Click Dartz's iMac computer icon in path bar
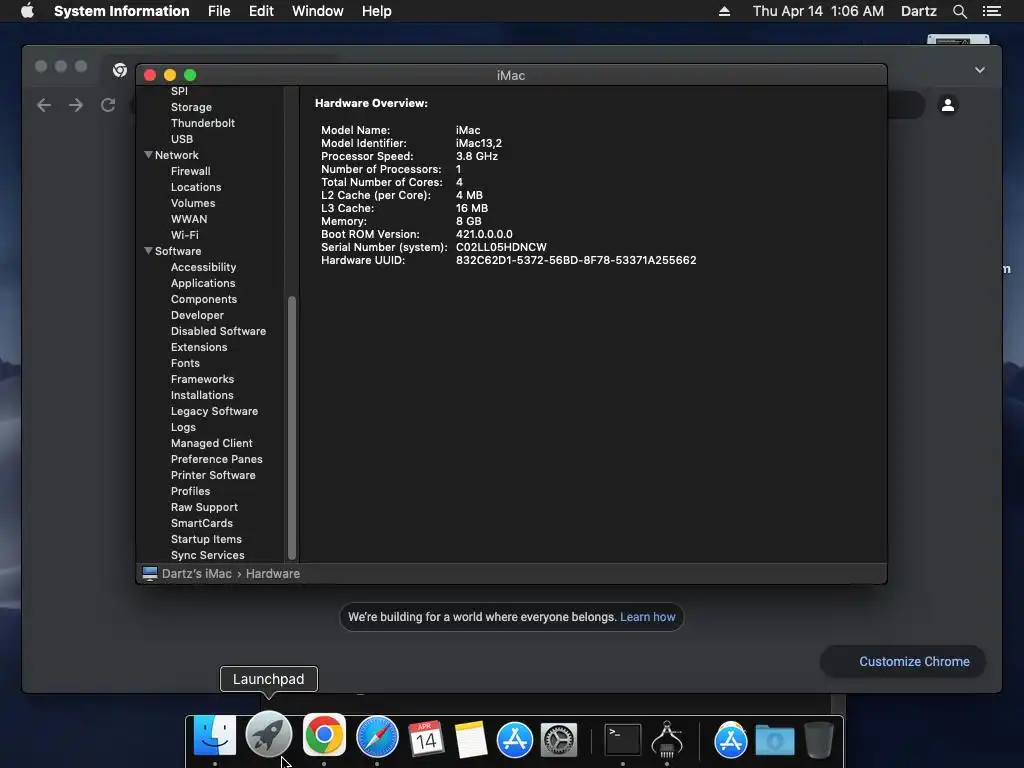Image resolution: width=1024 pixels, height=768 pixels. pyautogui.click(x=150, y=573)
